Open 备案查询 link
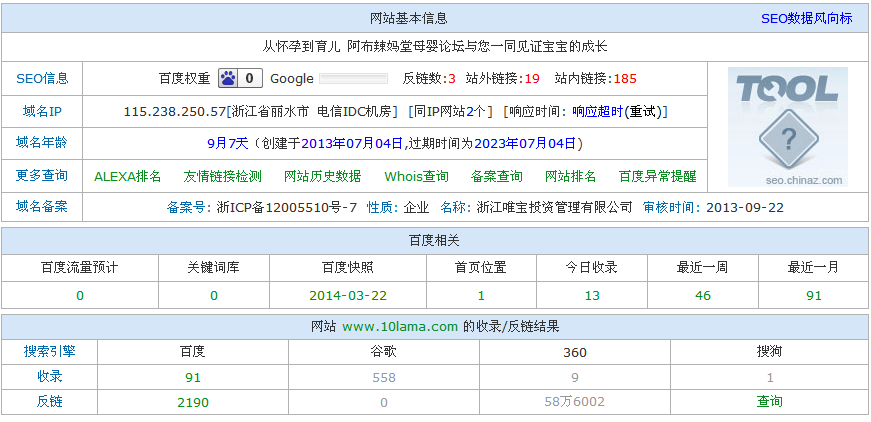This screenshot has width=871, height=422. click(x=496, y=176)
